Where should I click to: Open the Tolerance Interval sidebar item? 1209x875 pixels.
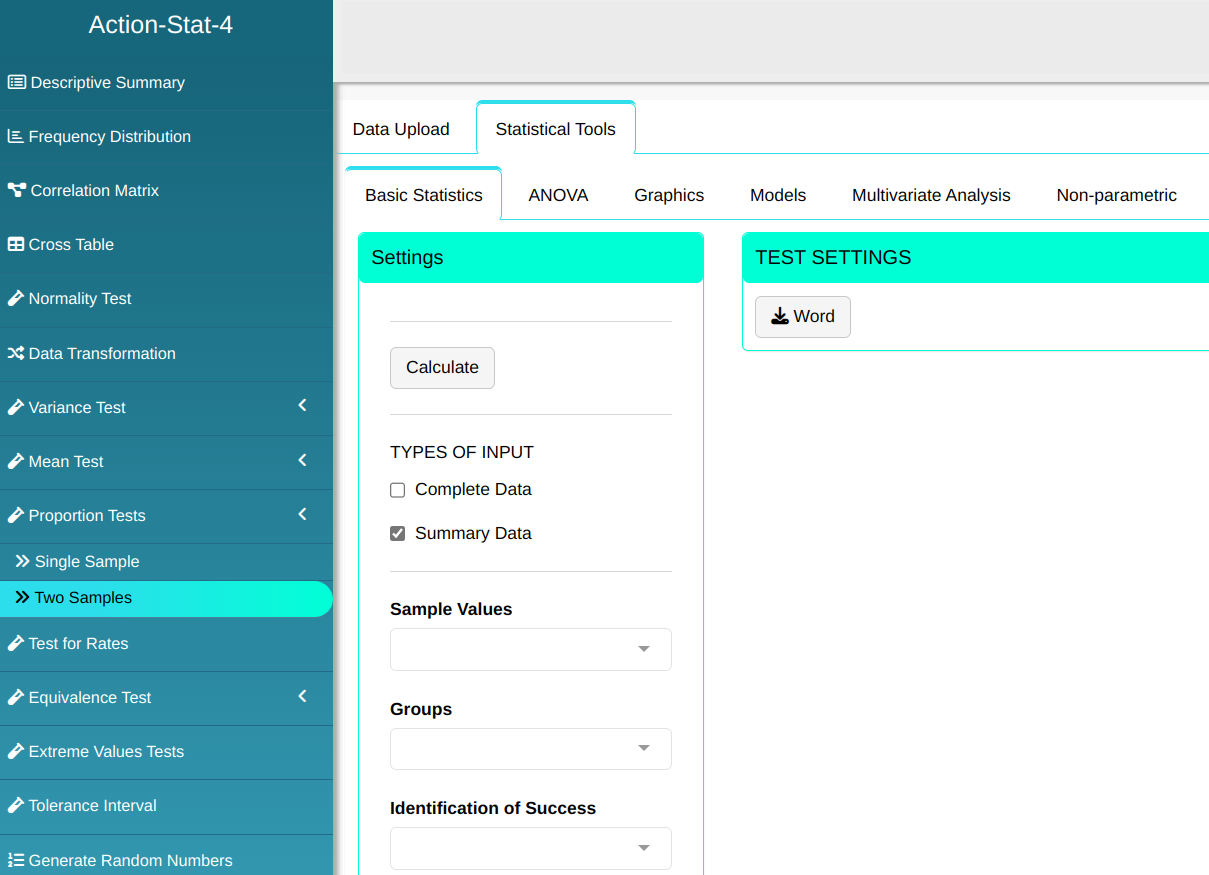point(92,806)
